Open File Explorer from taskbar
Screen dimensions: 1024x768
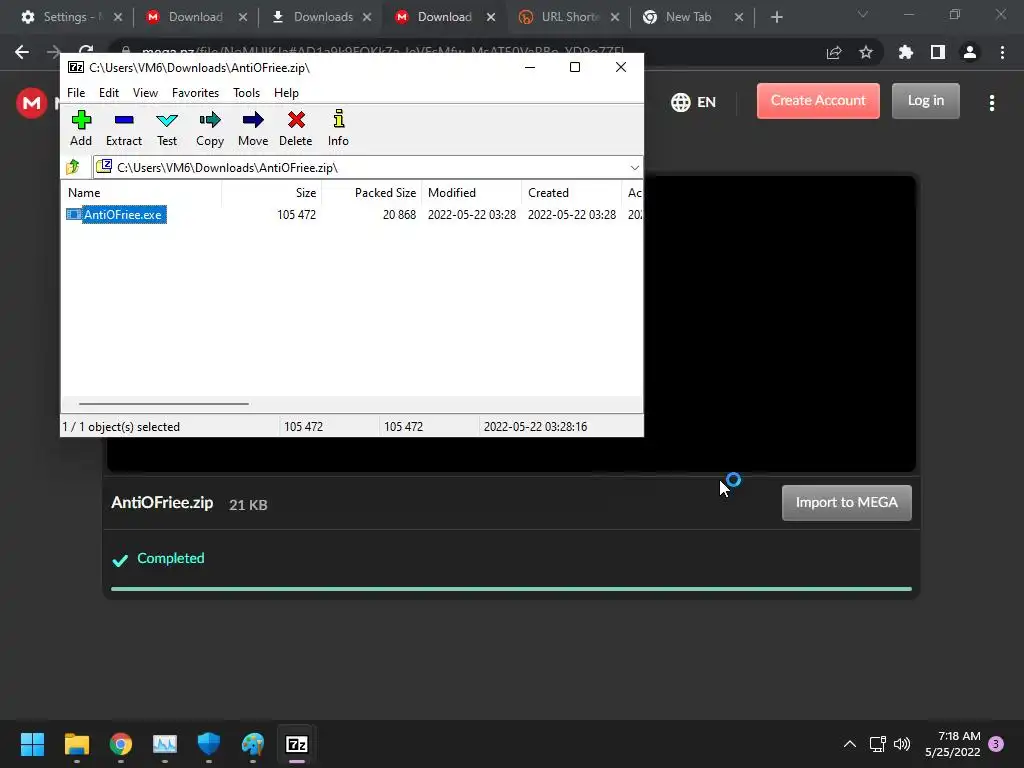(x=76, y=744)
